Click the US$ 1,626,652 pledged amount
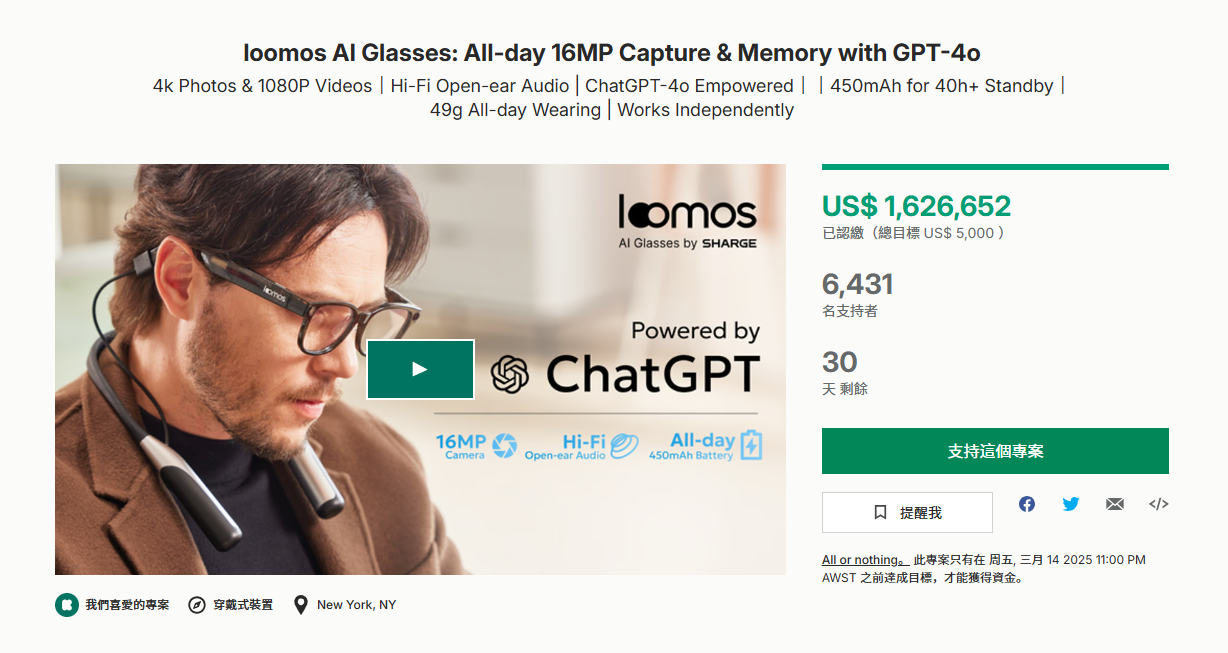 point(916,206)
